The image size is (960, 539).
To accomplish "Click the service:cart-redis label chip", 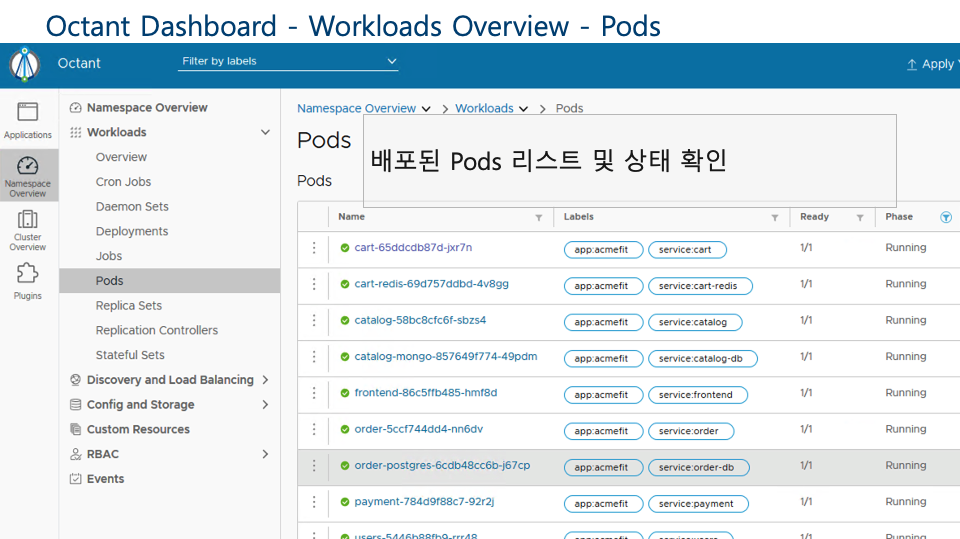I will 700,286.
